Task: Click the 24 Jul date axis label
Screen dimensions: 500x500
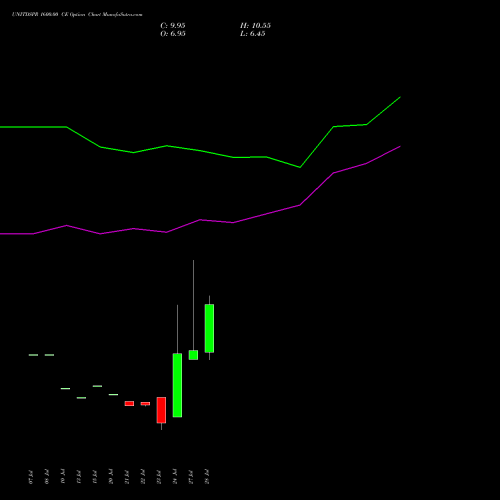Action: coord(175,477)
